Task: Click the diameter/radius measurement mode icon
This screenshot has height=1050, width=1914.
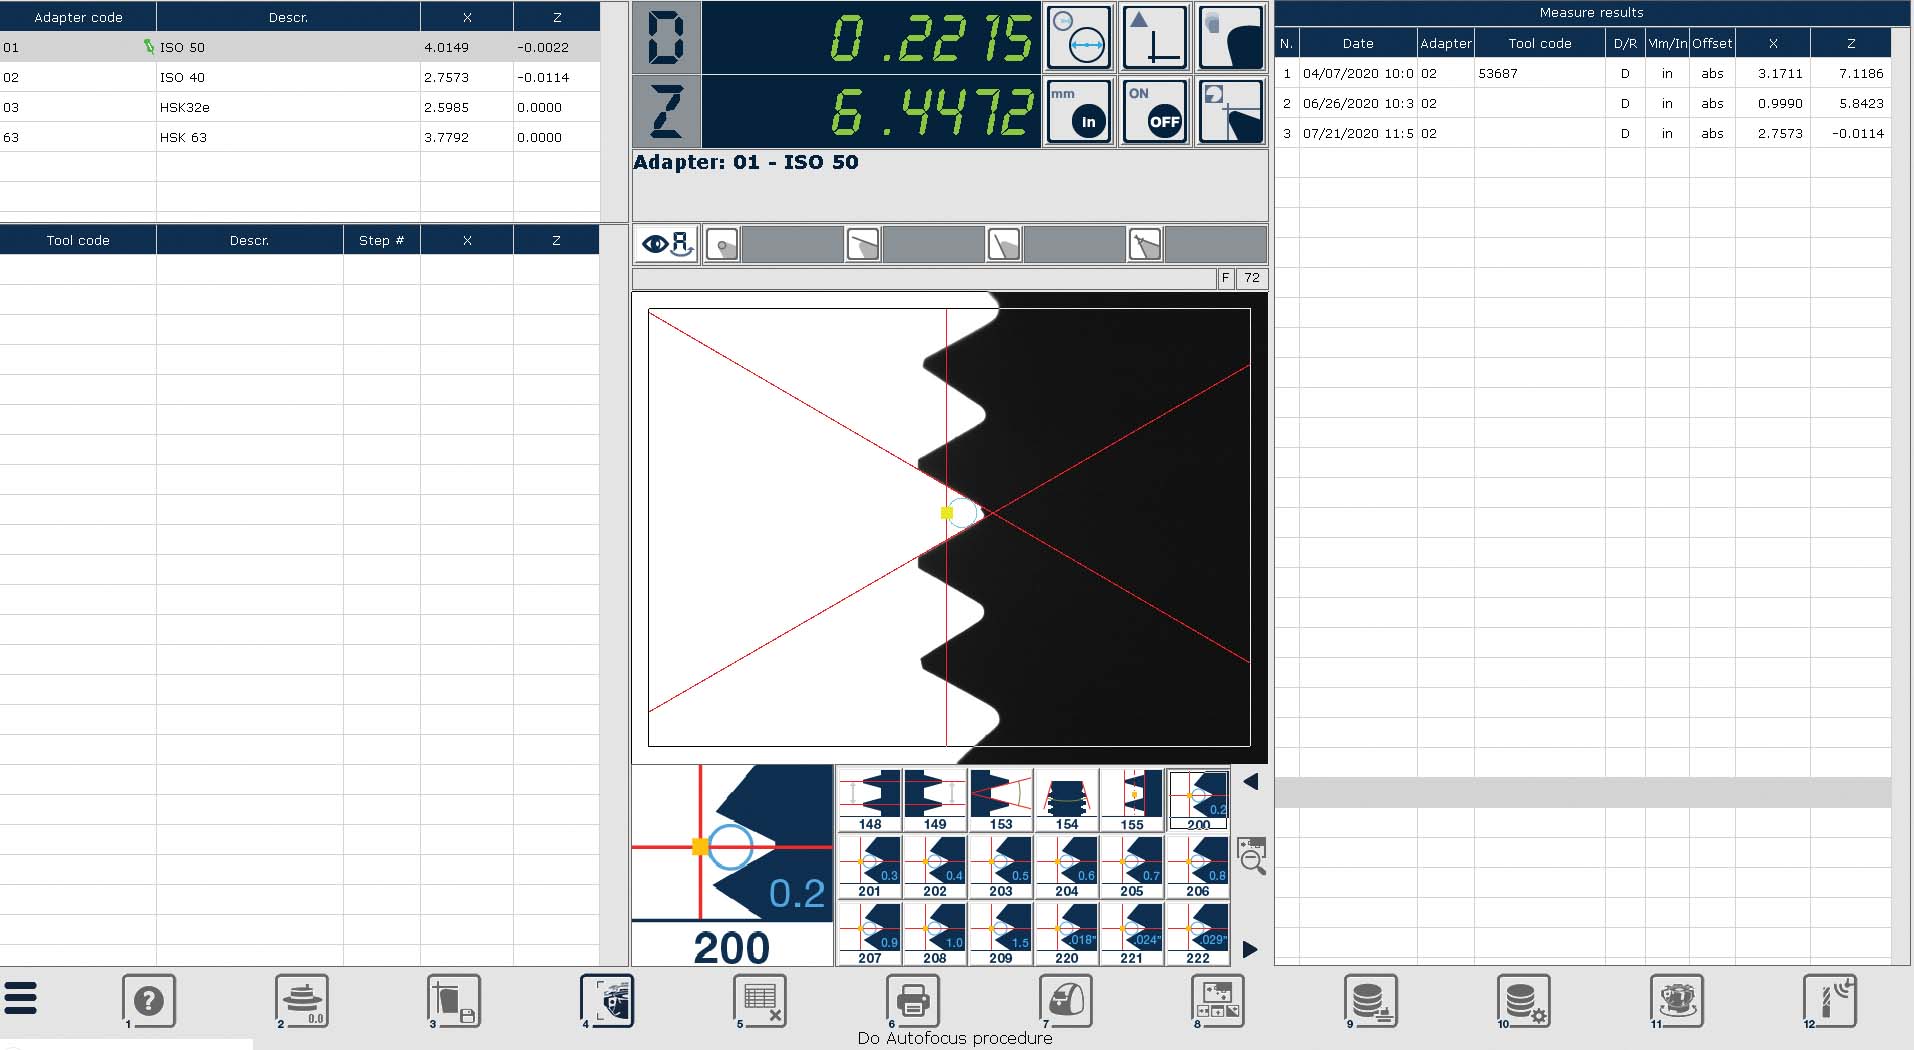Action: coord(1079,38)
